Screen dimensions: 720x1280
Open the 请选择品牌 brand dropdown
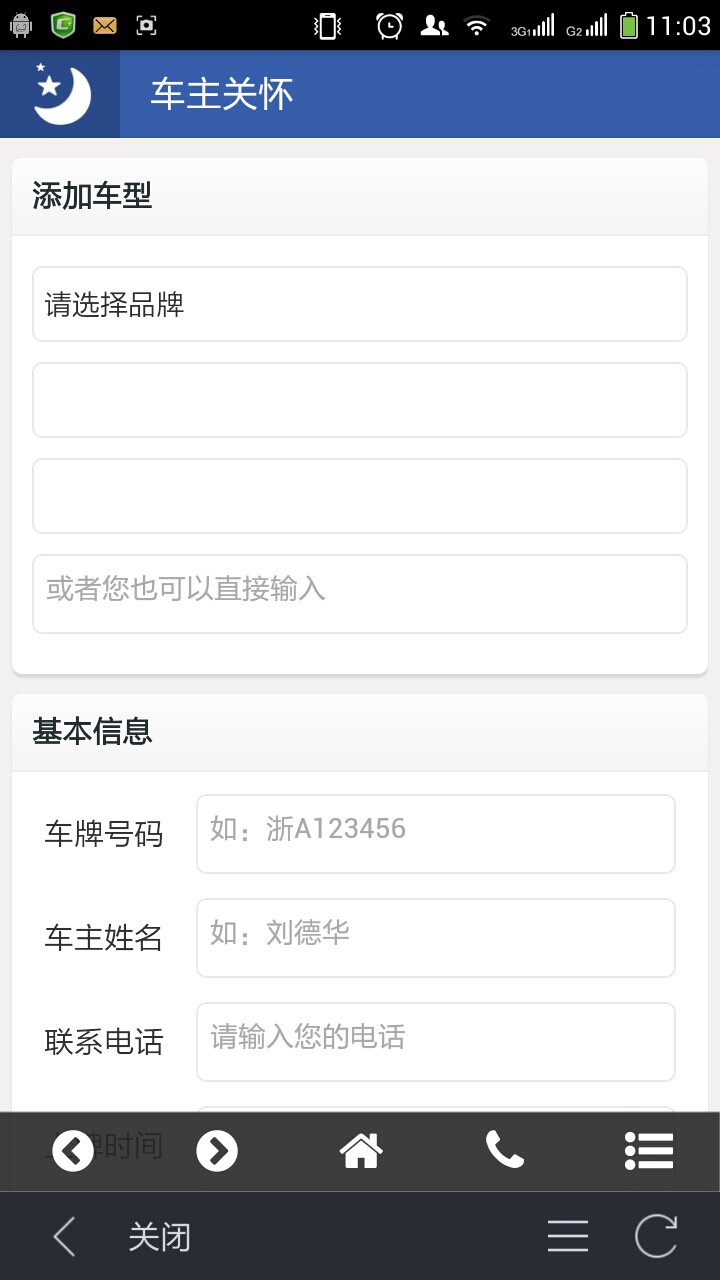360,304
